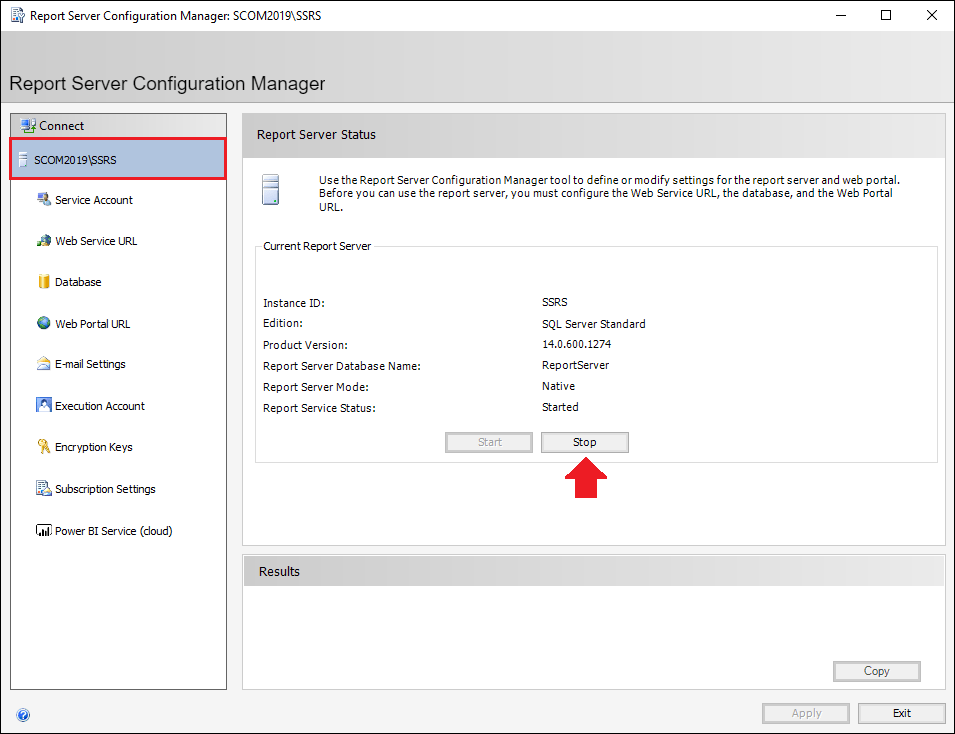Click the Instance ID label
The width and height of the screenshot is (955, 734).
coord(294,303)
